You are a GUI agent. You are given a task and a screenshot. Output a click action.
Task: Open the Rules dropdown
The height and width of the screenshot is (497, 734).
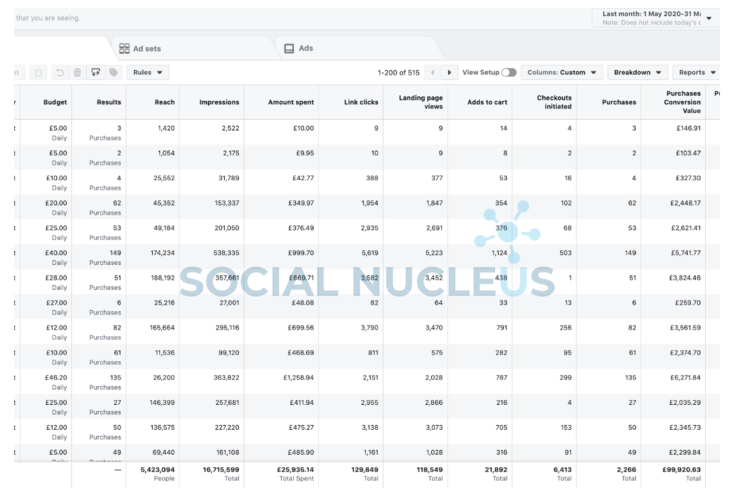pos(147,73)
